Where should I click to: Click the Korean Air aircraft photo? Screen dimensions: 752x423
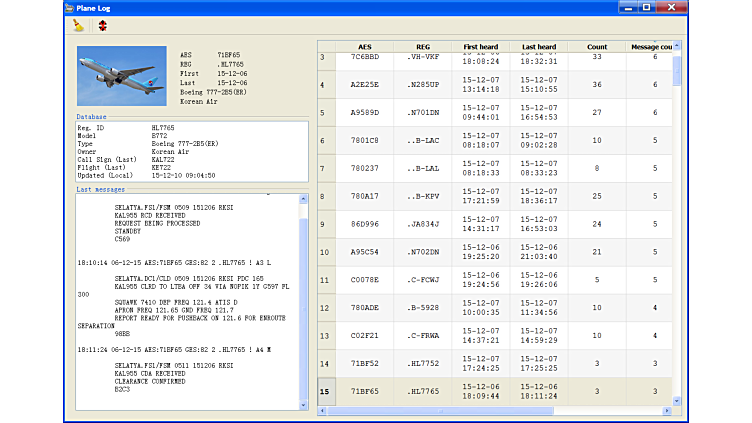click(x=121, y=76)
